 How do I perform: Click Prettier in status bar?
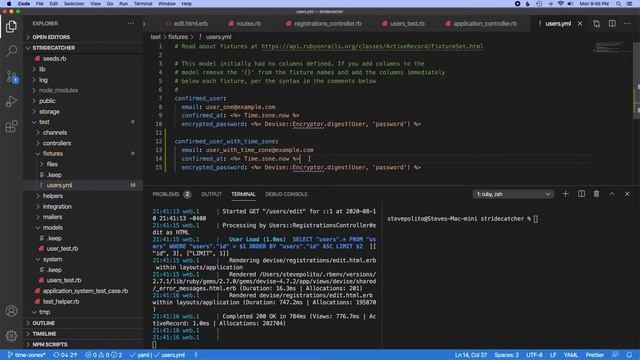pyautogui.click(x=595, y=355)
